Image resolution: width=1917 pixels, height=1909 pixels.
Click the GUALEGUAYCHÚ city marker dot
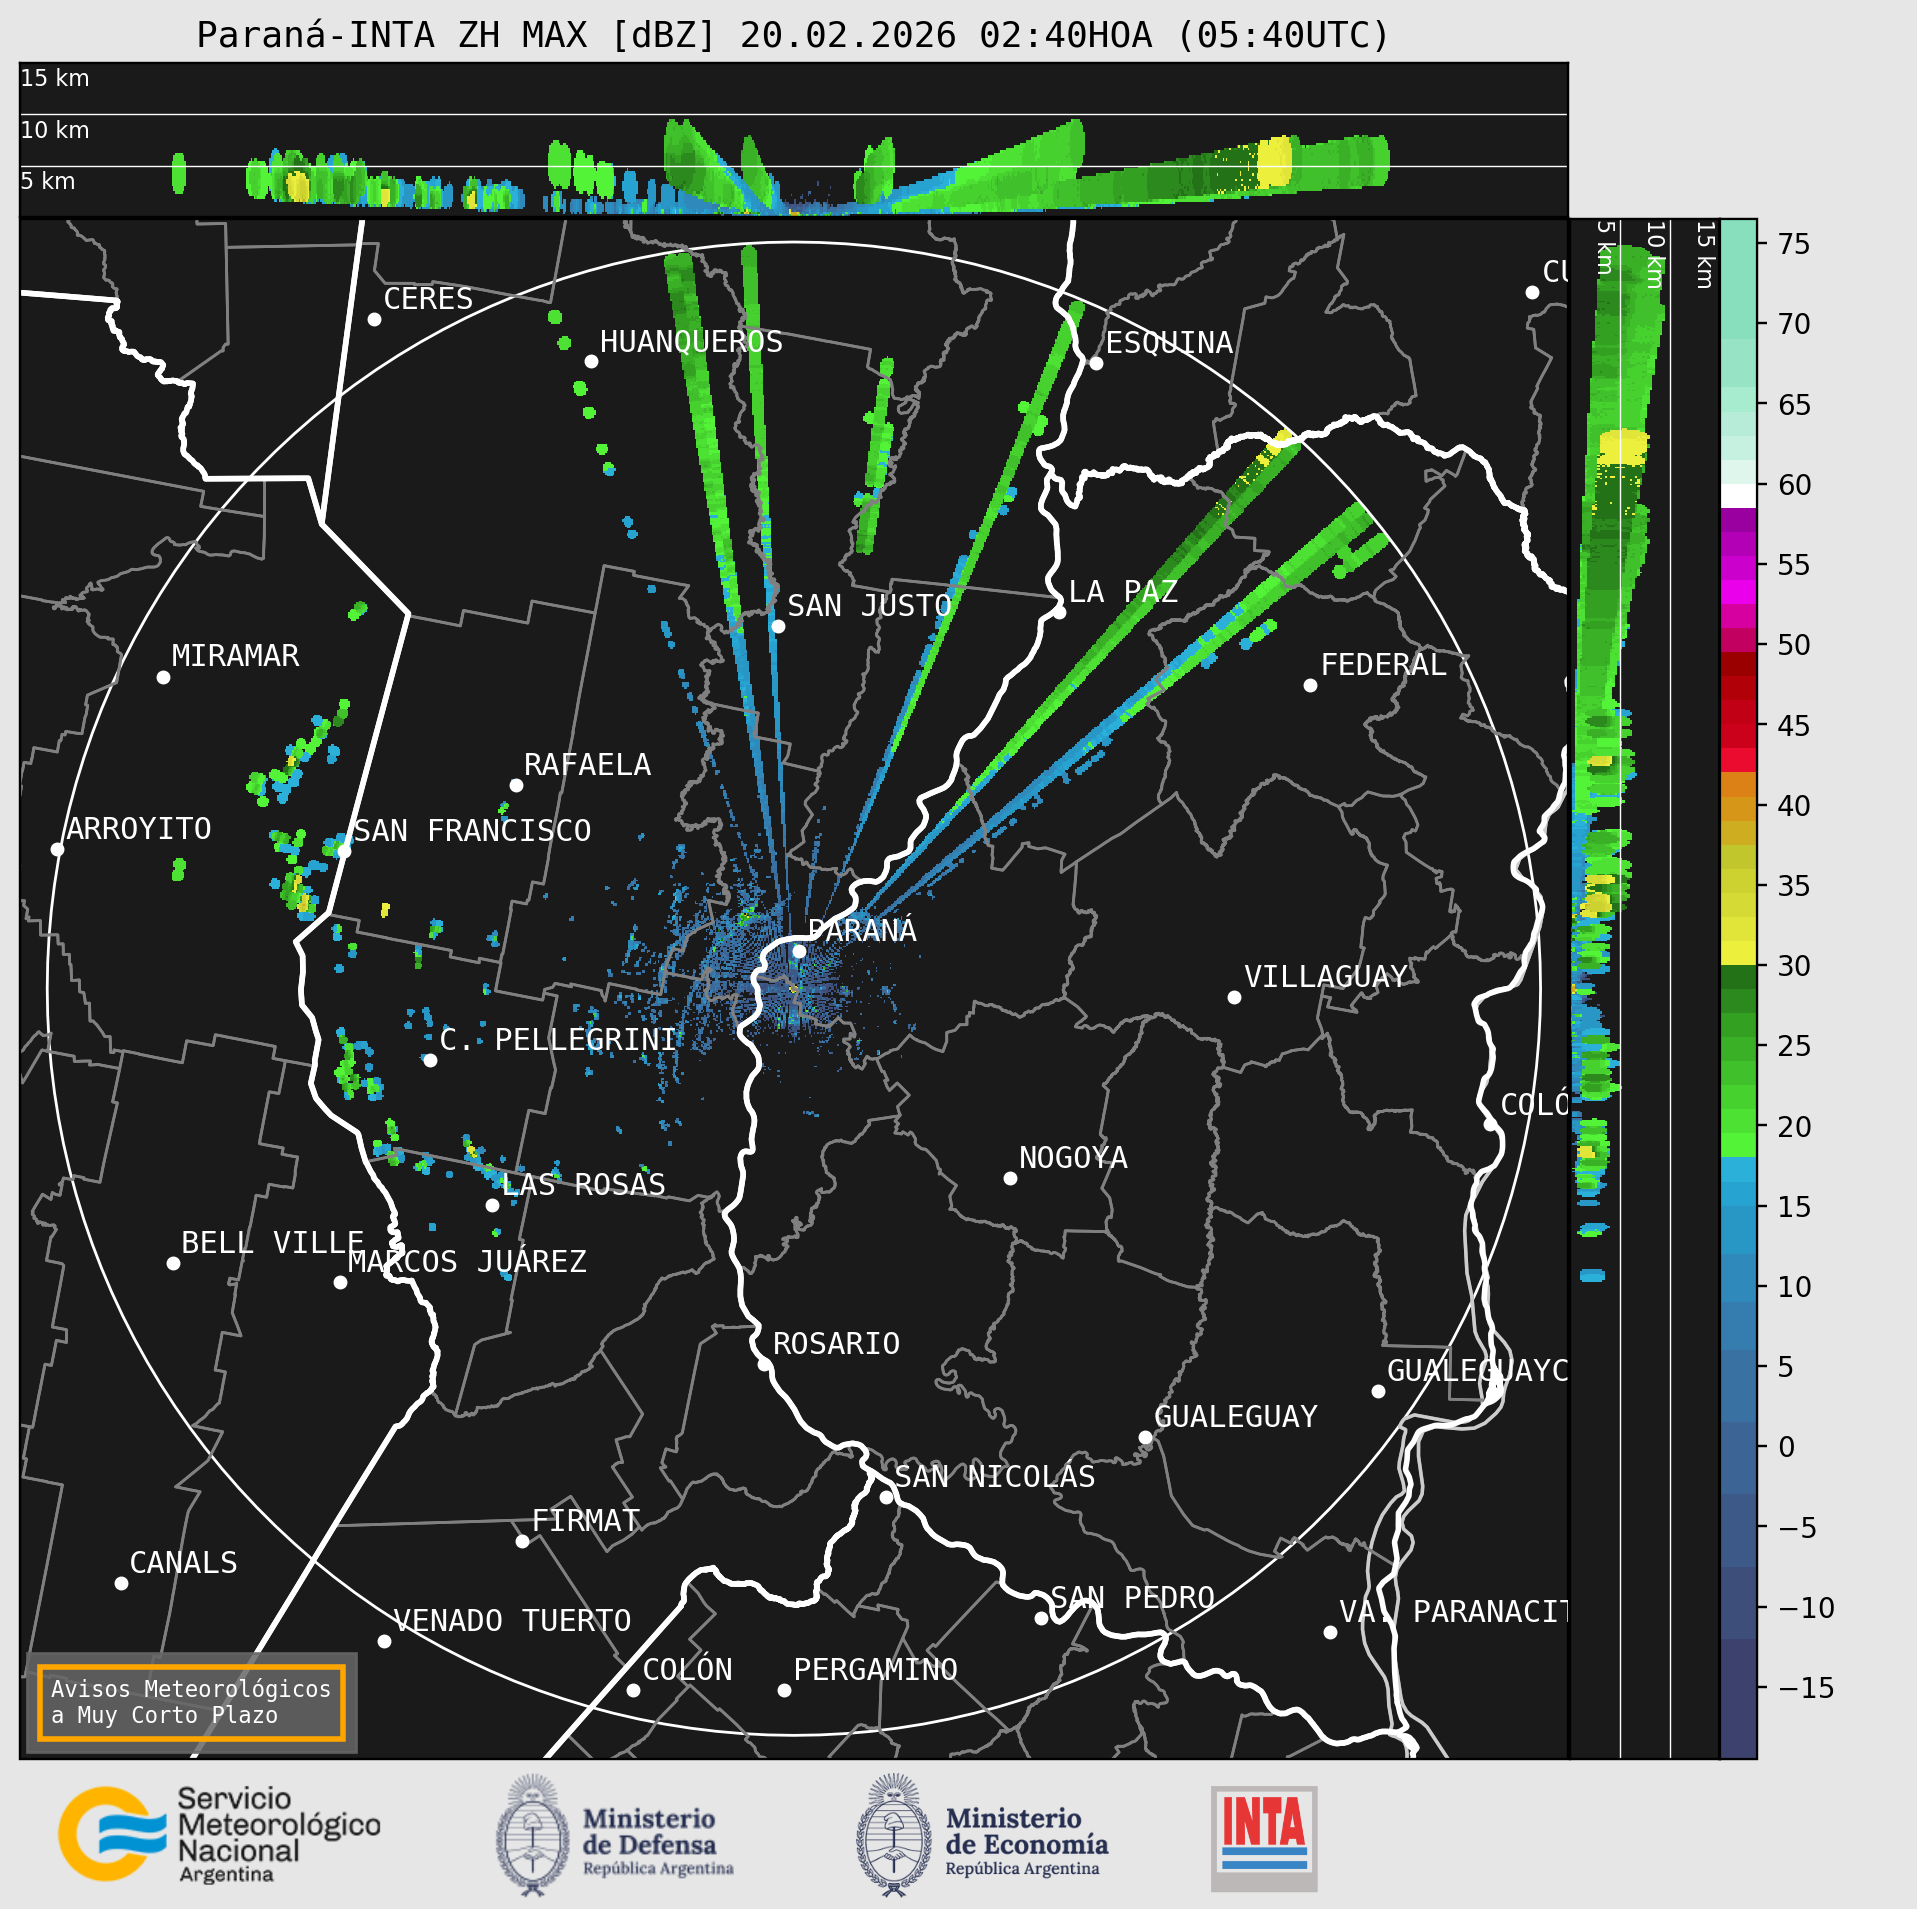(1378, 1391)
